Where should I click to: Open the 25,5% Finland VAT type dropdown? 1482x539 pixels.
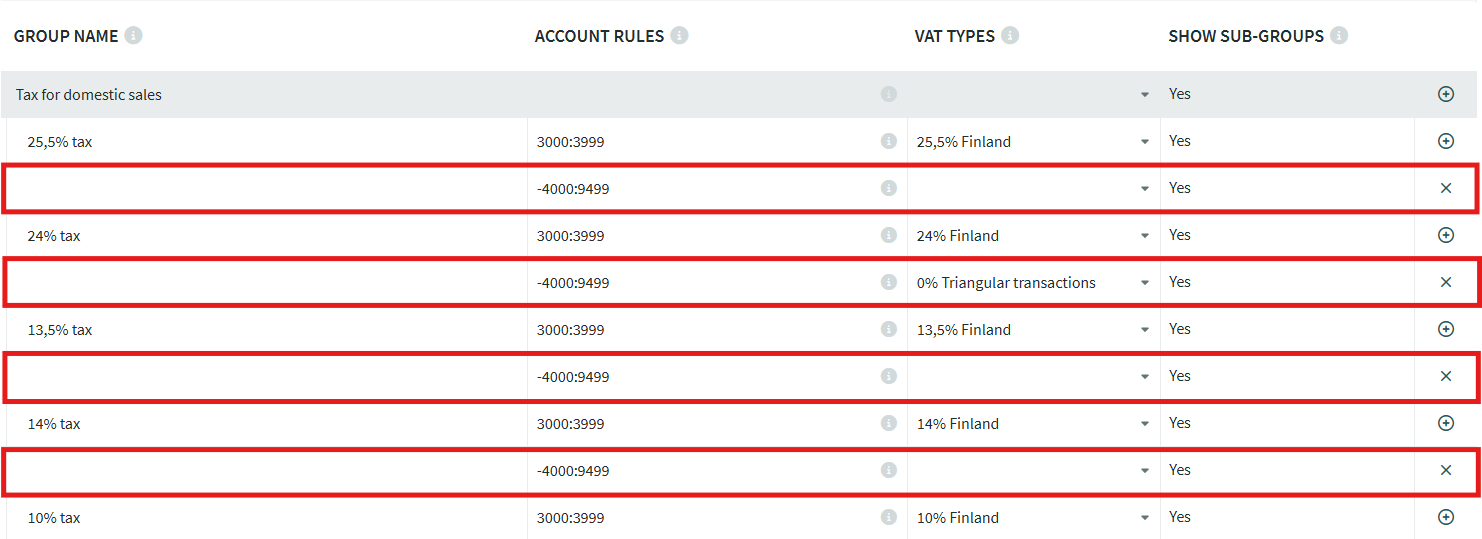pos(1144,142)
